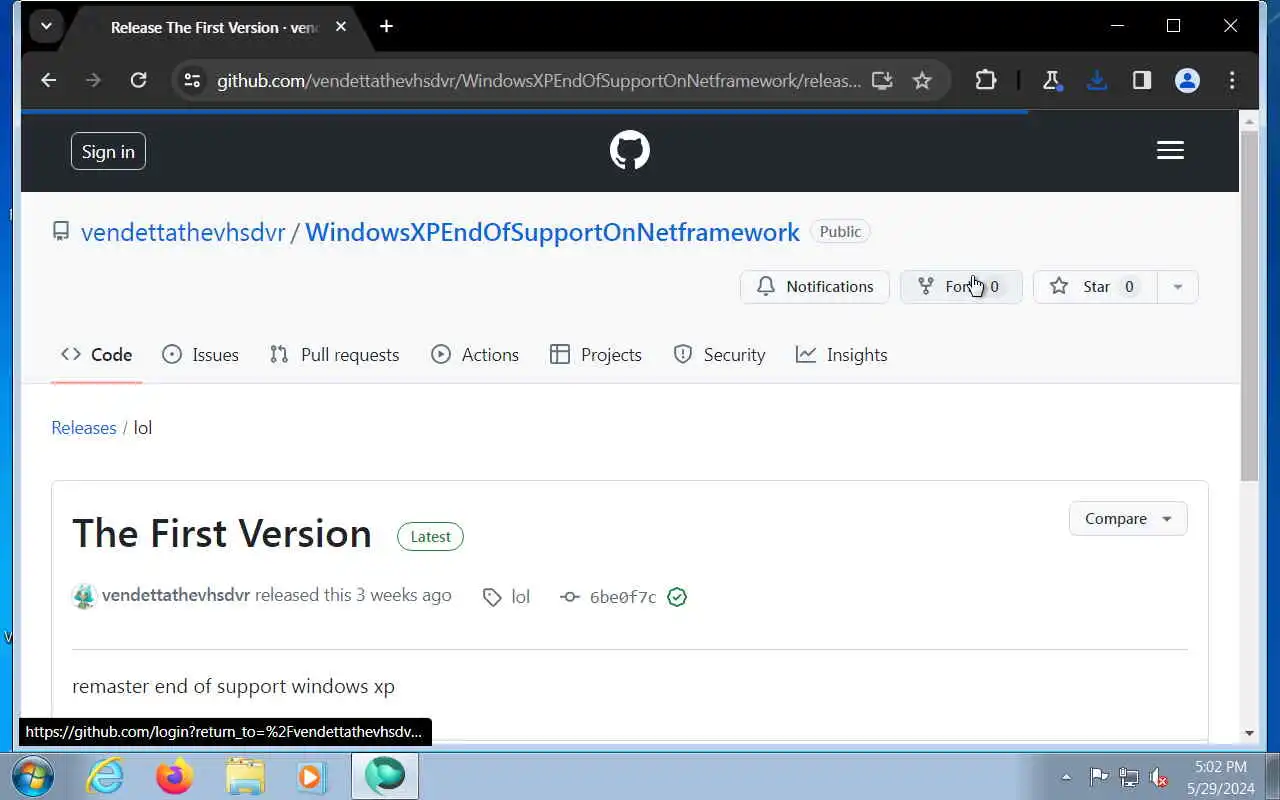Click the install app icon in address bar
Screen dimensions: 1280x800
click(882, 80)
